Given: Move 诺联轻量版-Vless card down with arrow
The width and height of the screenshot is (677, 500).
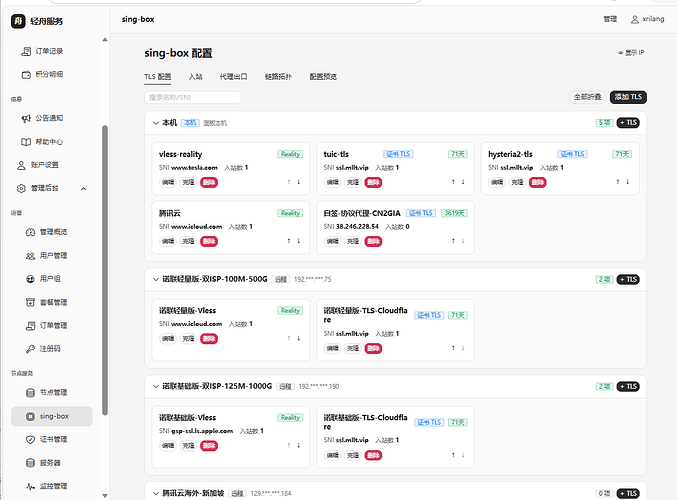Looking at the screenshot, I should tap(298, 338).
